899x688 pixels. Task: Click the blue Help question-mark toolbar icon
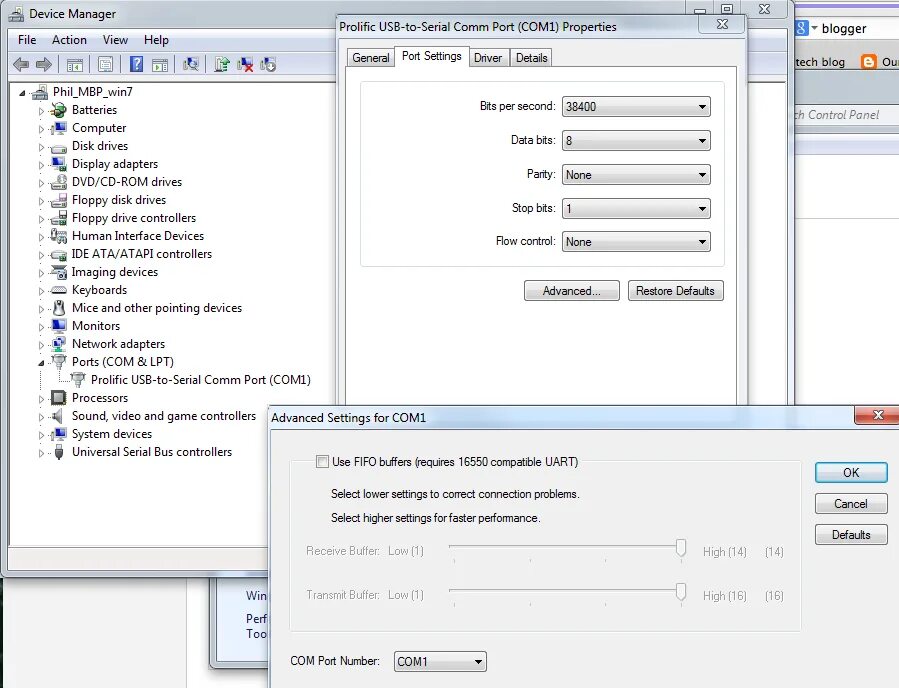pos(136,64)
